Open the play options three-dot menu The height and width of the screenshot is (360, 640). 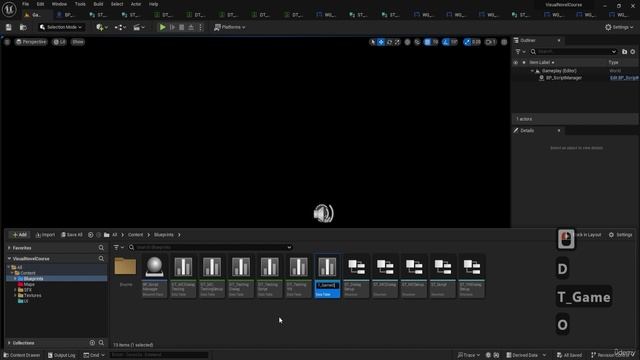[x=200, y=27]
